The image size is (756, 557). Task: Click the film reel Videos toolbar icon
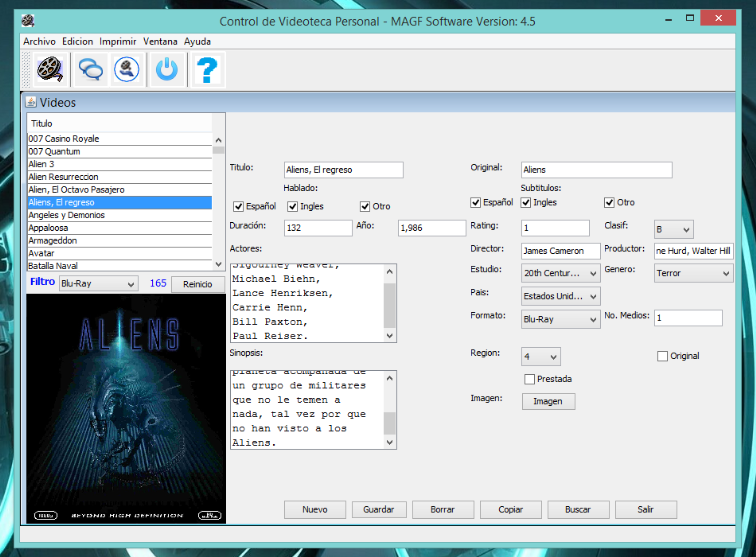pos(49,69)
